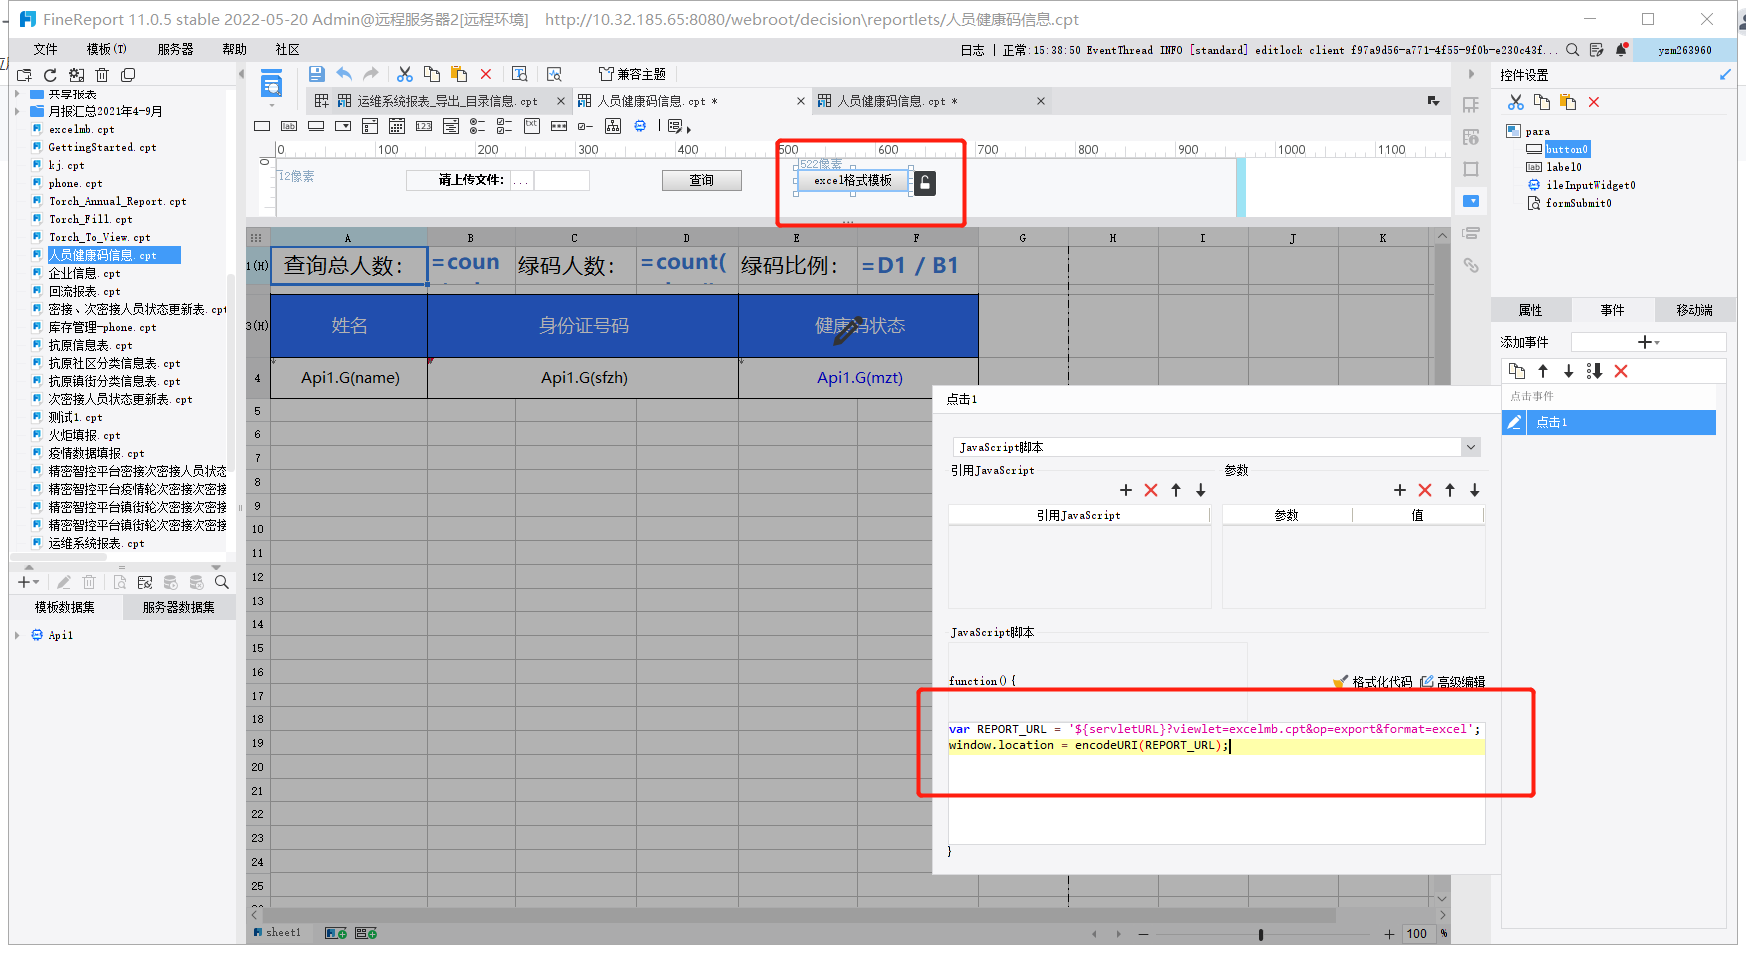This screenshot has height=953, width=1746.
Task: Insert a radio button group widget
Action: pyautogui.click(x=478, y=126)
